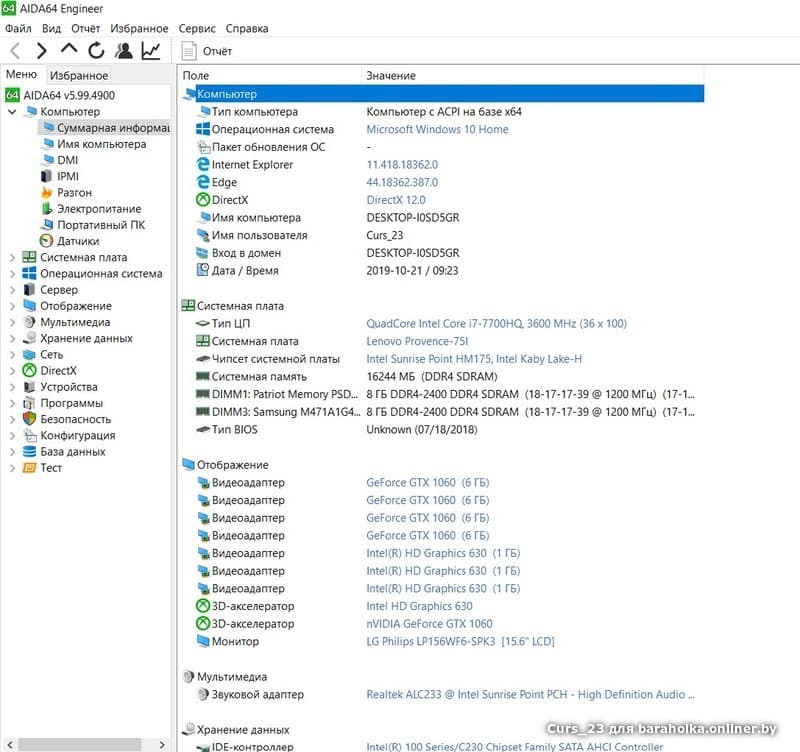Open the Вид menu
The width and height of the screenshot is (800, 752).
(x=51, y=28)
